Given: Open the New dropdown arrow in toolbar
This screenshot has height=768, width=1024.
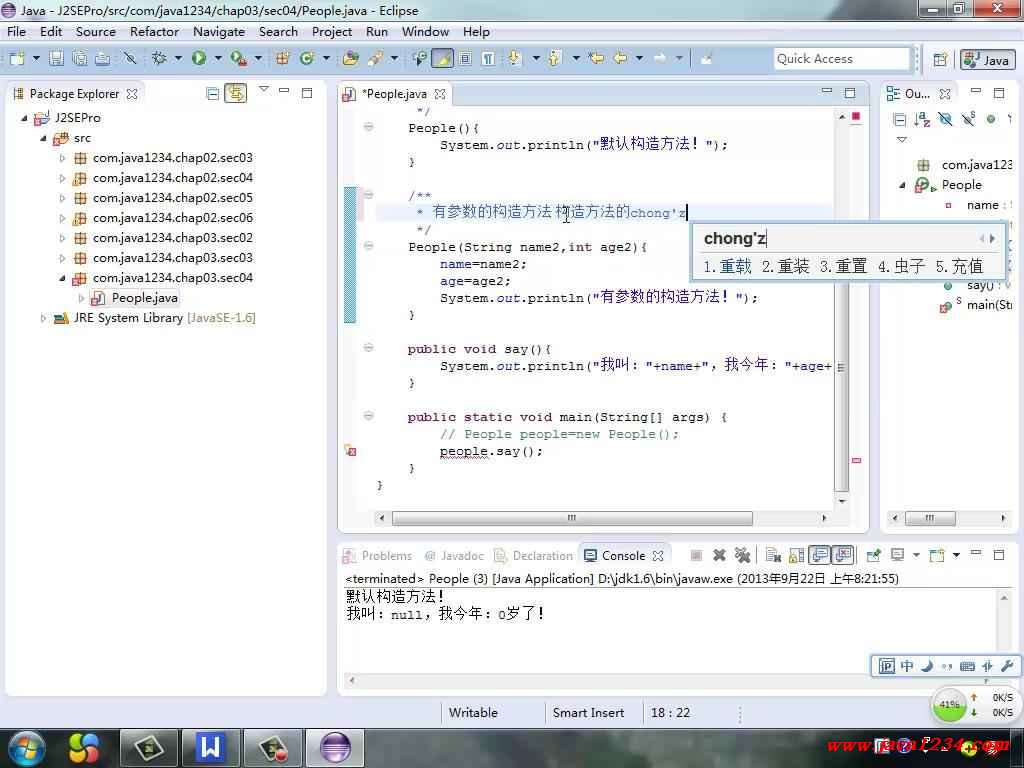Looking at the screenshot, I should 36,59.
